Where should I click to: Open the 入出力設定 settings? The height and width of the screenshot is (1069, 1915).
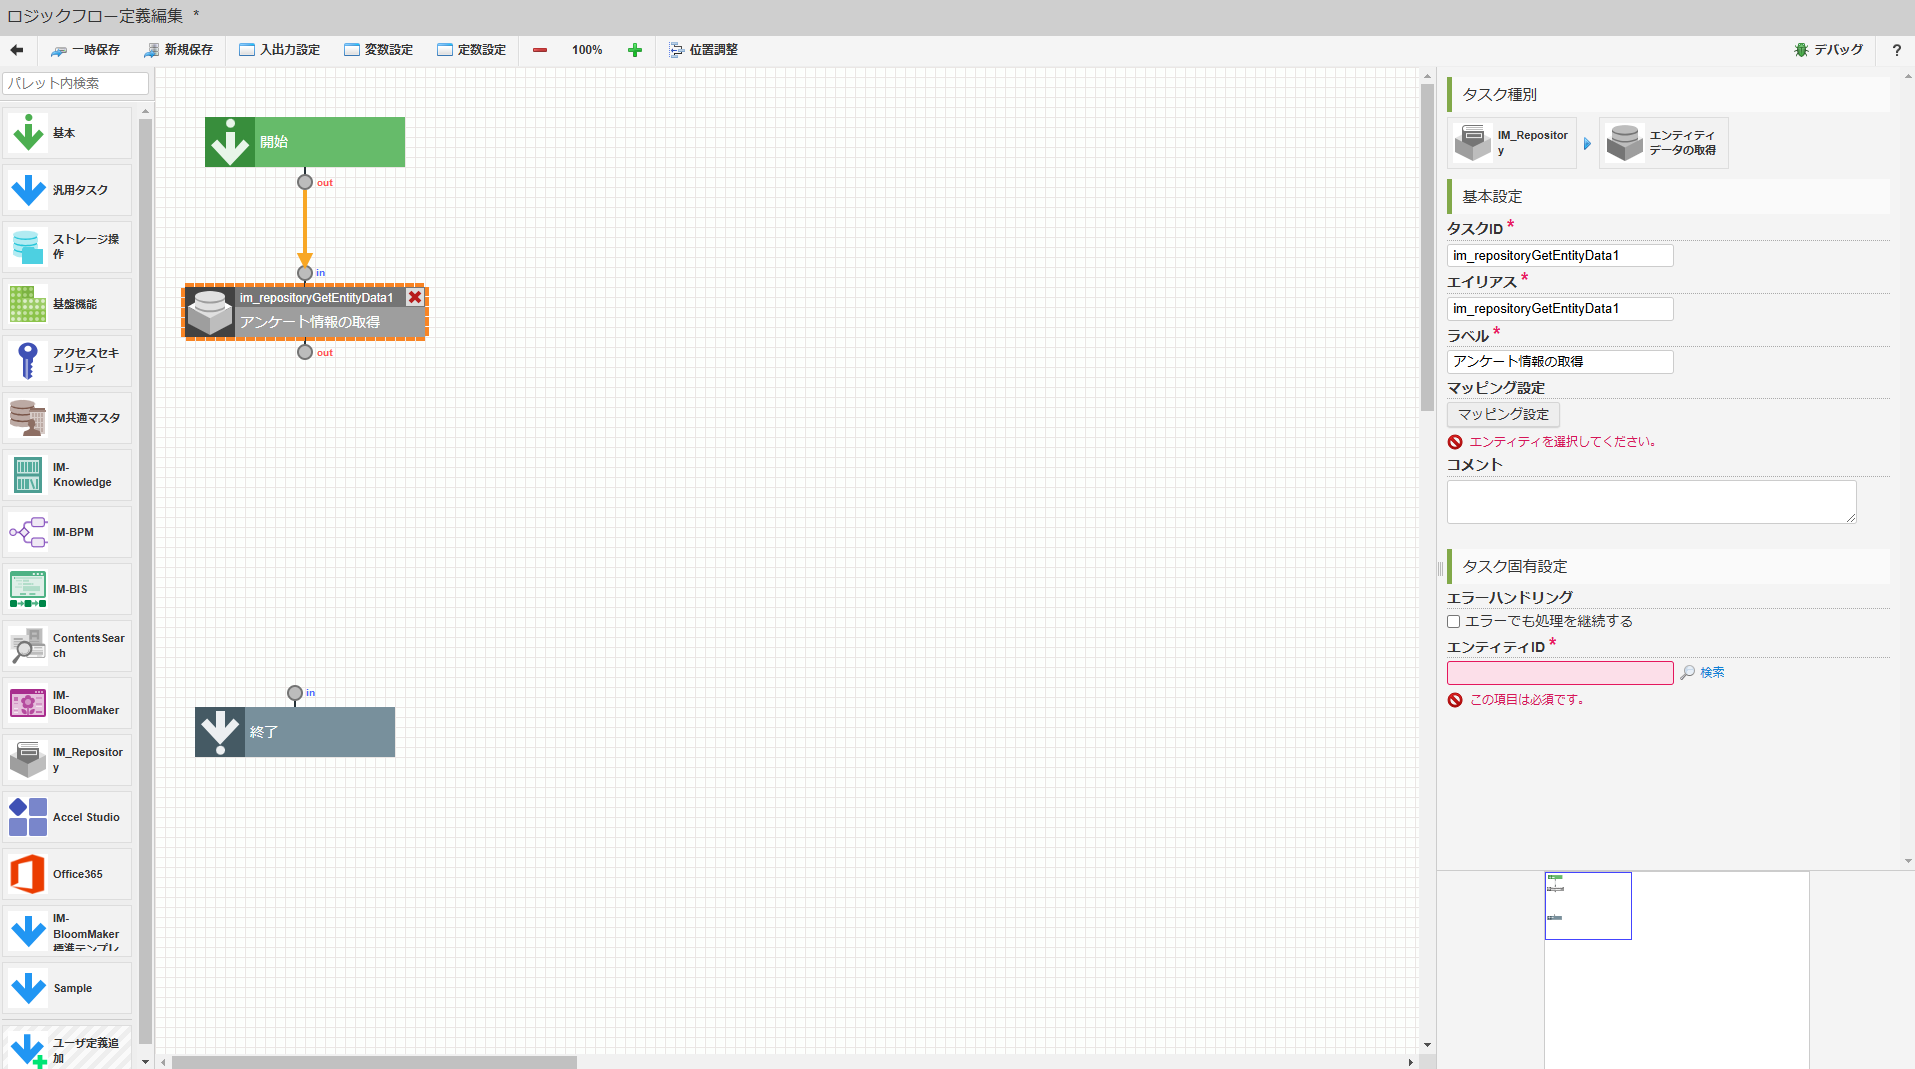(279, 49)
